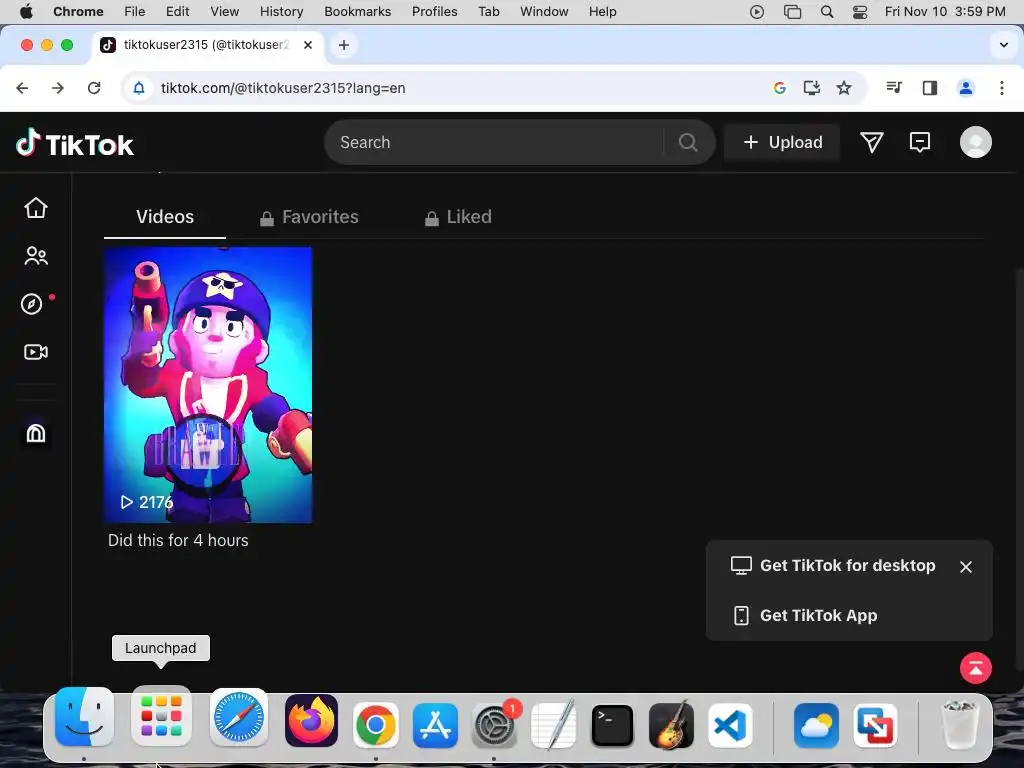Open the LIVE video camera sidebar icon
The width and height of the screenshot is (1024, 768).
pos(36,352)
